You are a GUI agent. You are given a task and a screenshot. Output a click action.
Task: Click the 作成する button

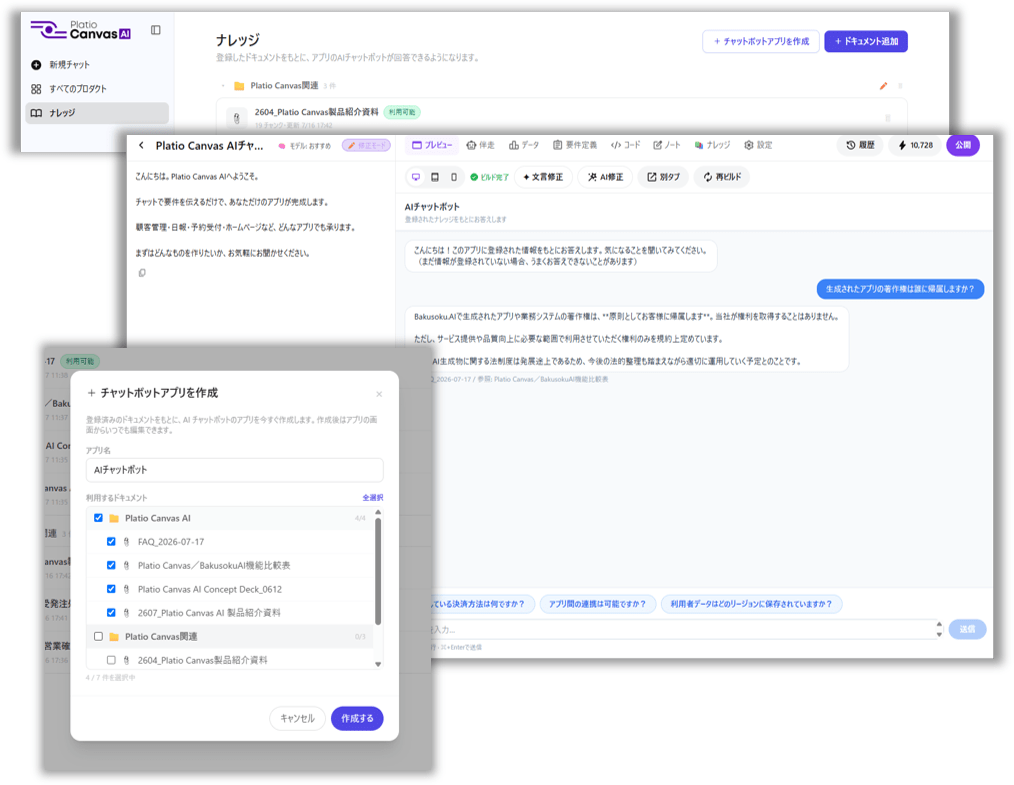(357, 718)
